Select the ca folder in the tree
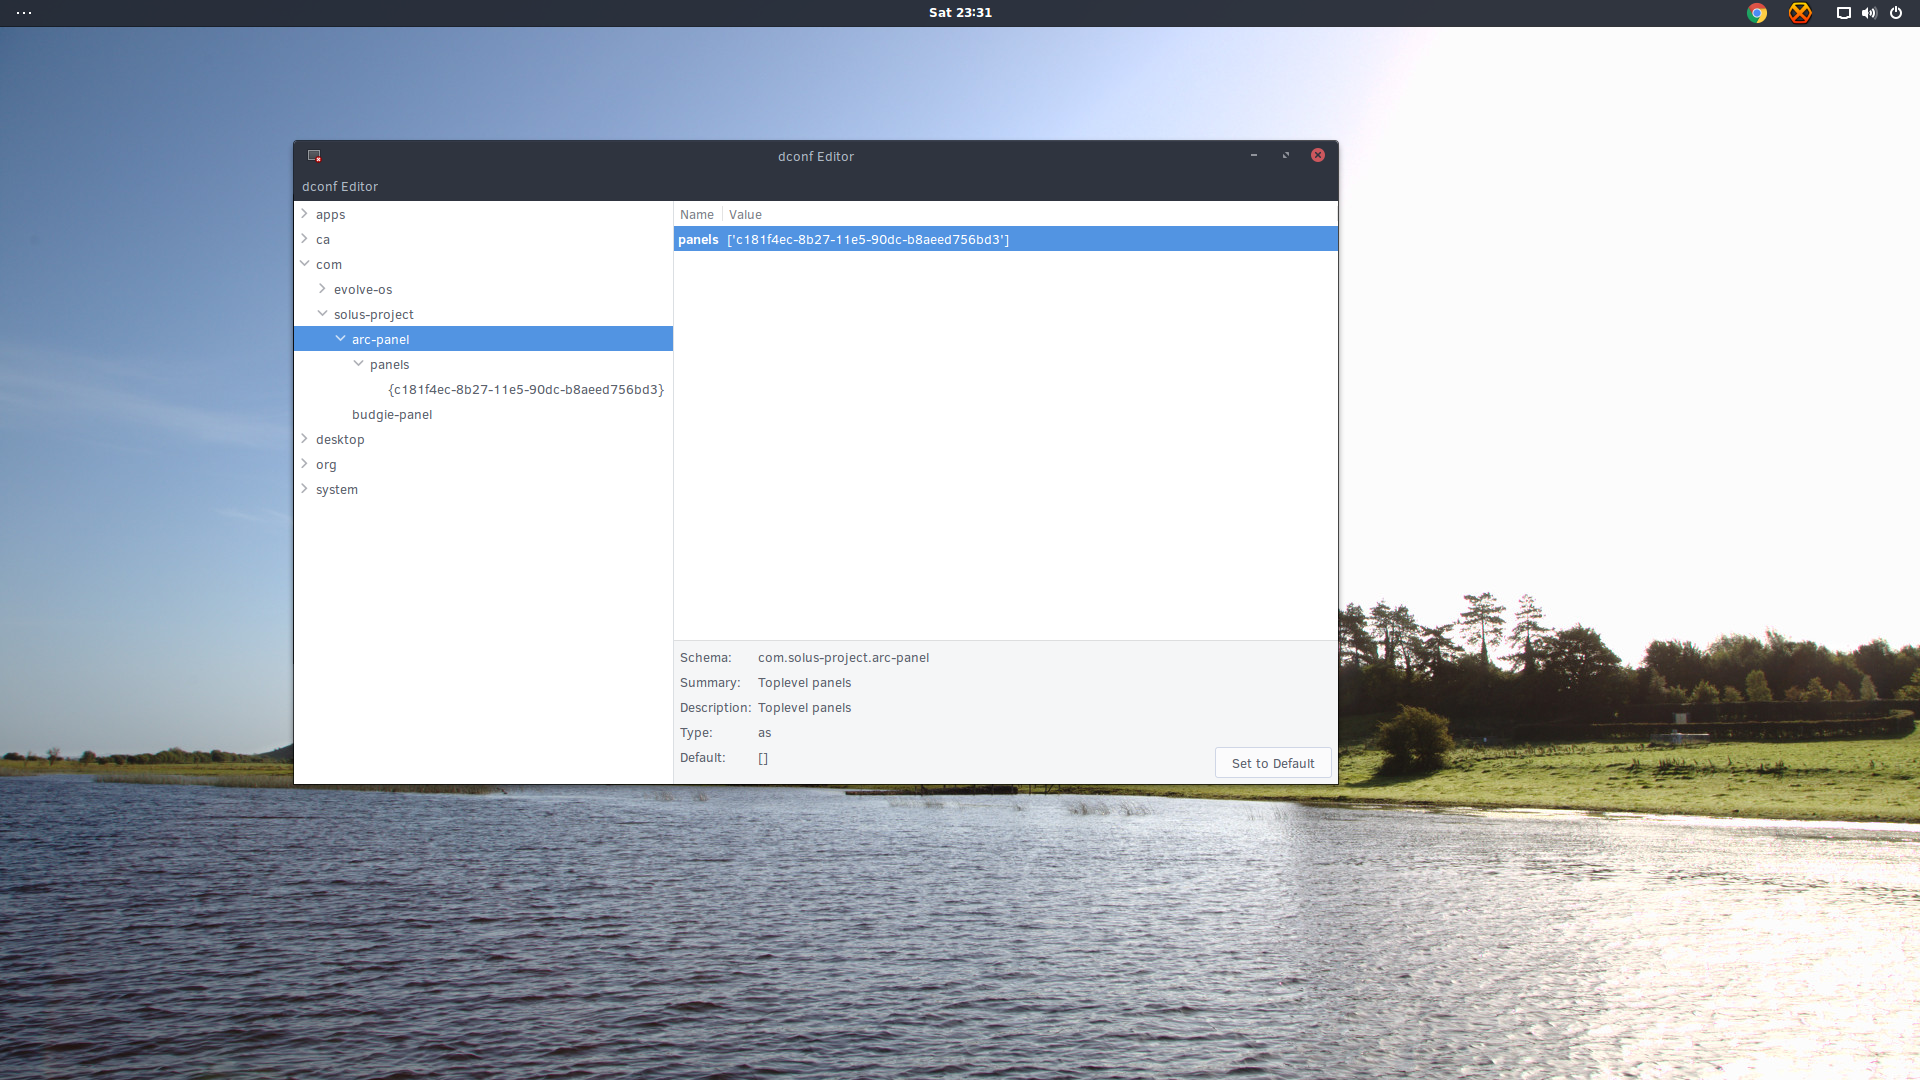This screenshot has height=1080, width=1920. 323,240
